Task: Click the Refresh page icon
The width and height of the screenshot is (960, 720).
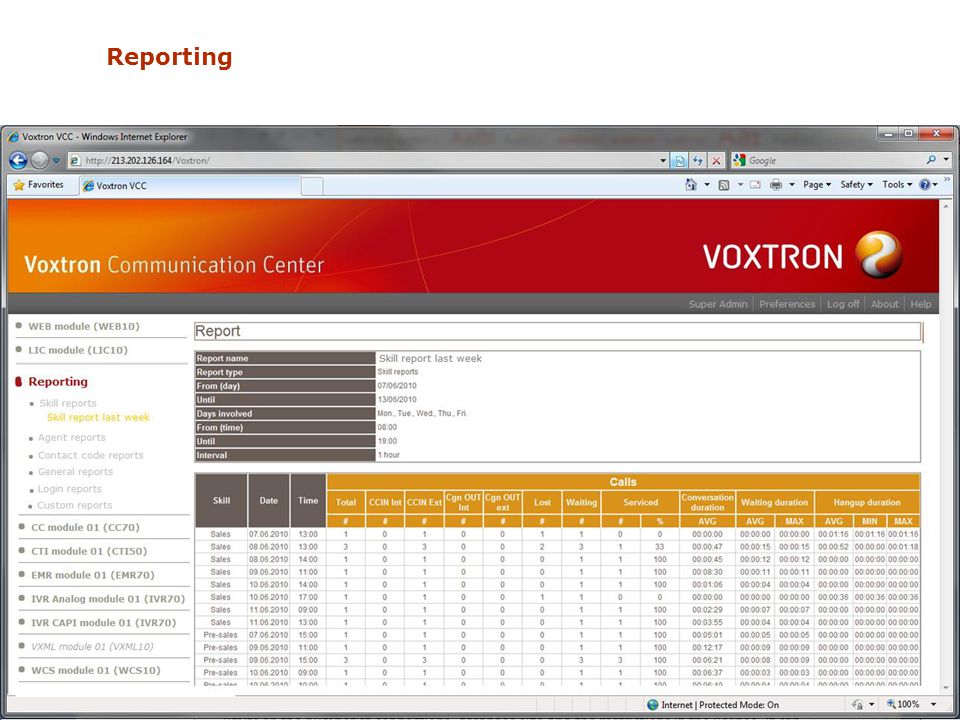Action: [697, 160]
